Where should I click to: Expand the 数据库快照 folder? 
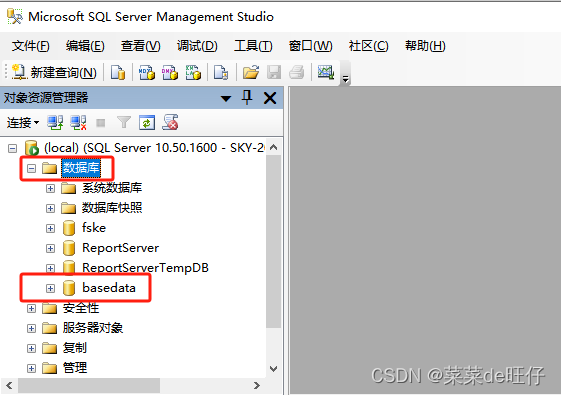click(50, 208)
